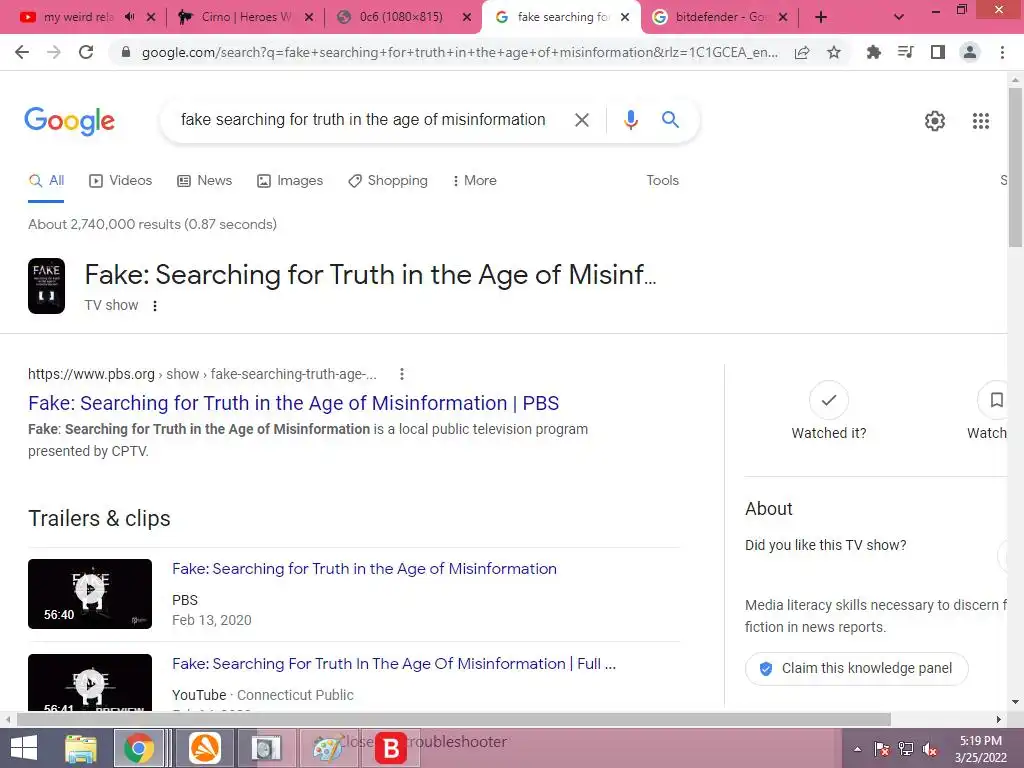Screen dimensions: 1024x768
Task: Click inside the Google search field
Action: [x=363, y=120]
